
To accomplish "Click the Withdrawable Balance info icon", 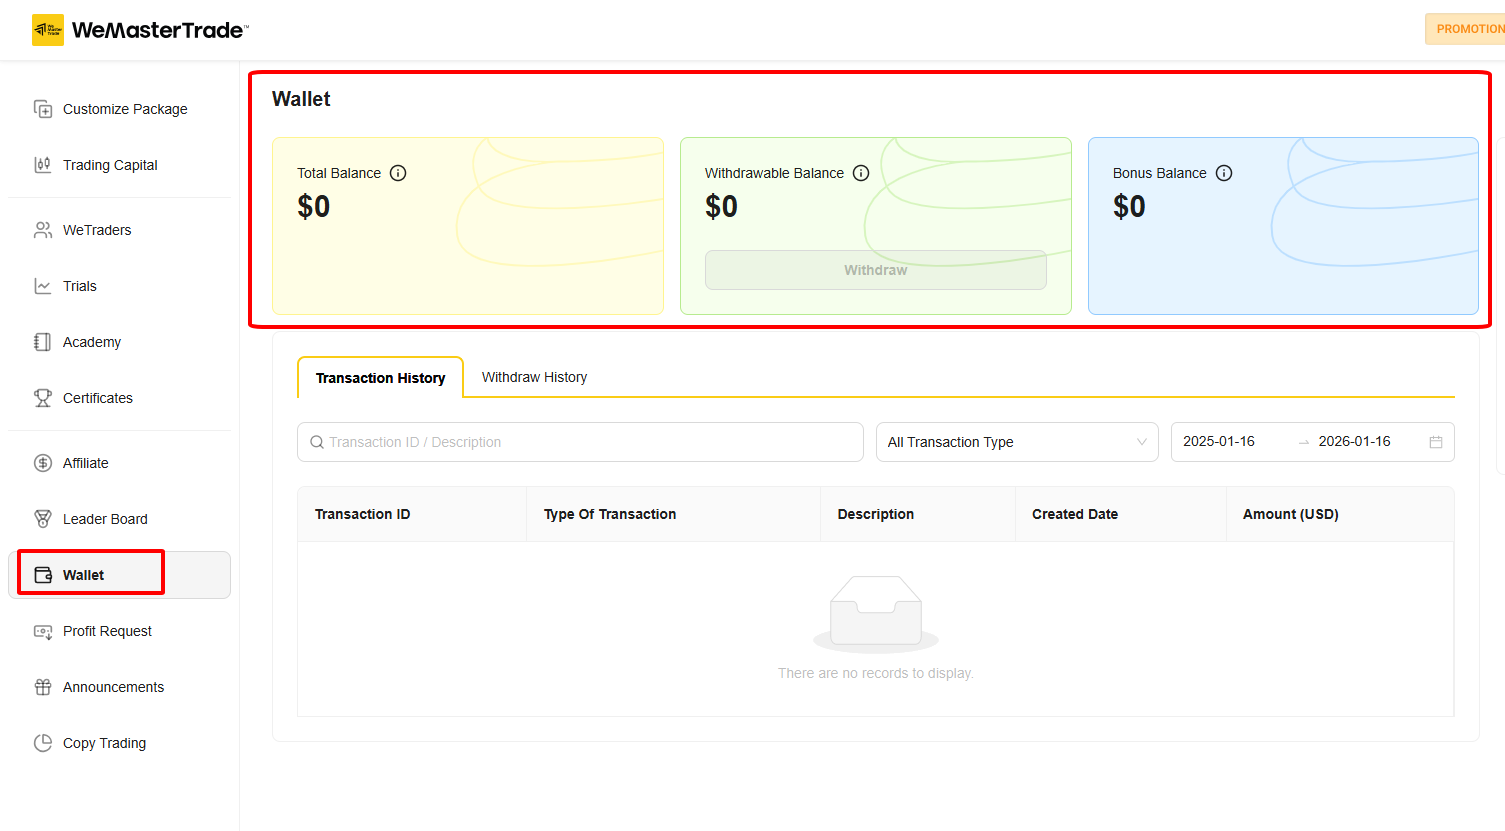I will pyautogui.click(x=861, y=172).
